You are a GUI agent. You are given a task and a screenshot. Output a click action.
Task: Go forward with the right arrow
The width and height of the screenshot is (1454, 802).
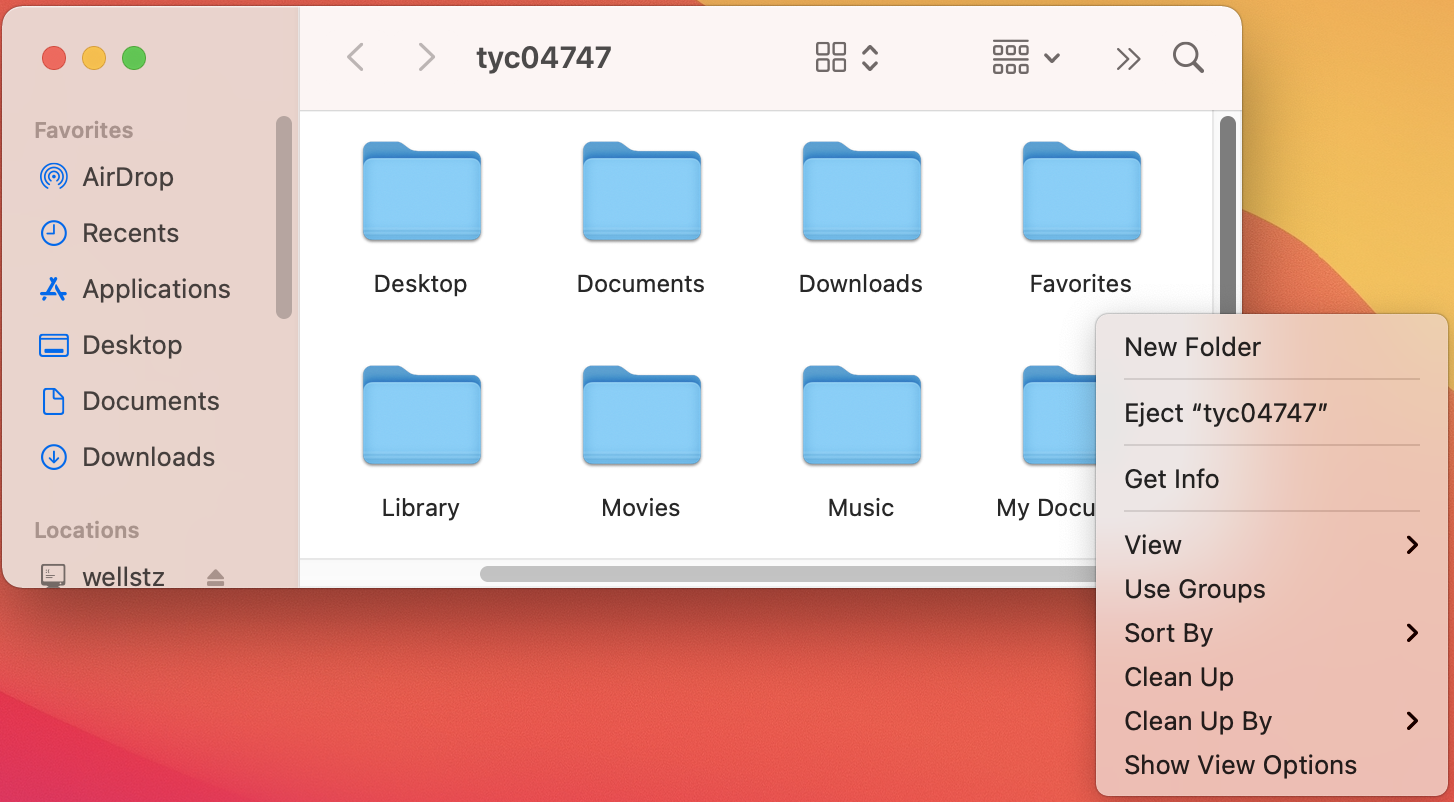click(426, 58)
